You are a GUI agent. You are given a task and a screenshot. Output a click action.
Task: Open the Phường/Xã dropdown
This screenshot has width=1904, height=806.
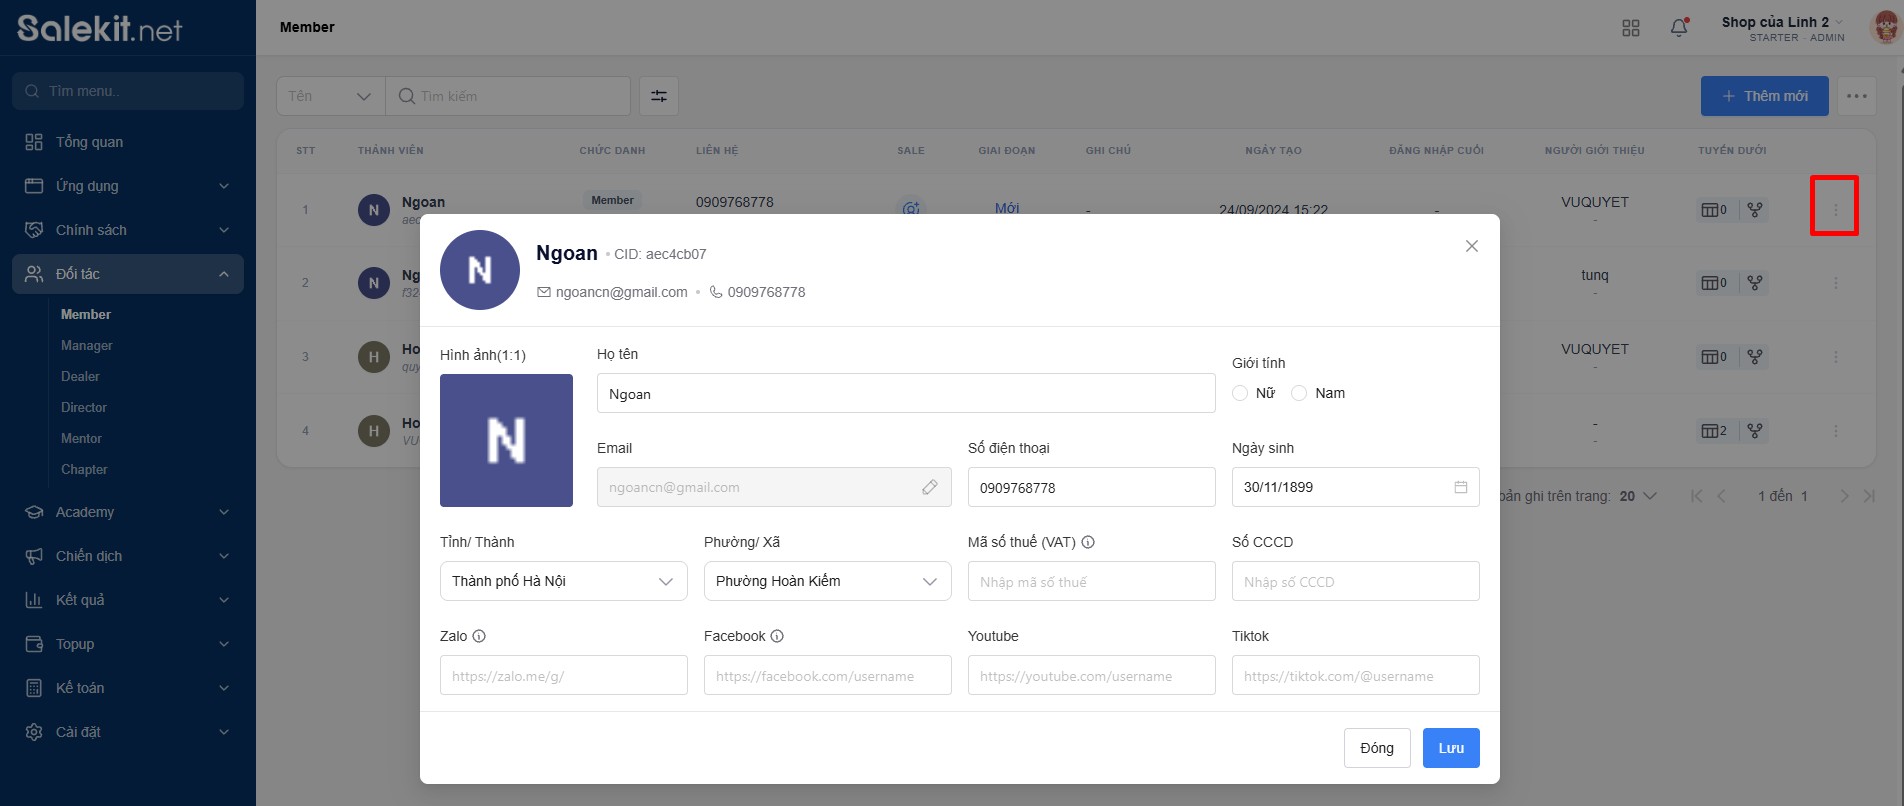pos(827,581)
